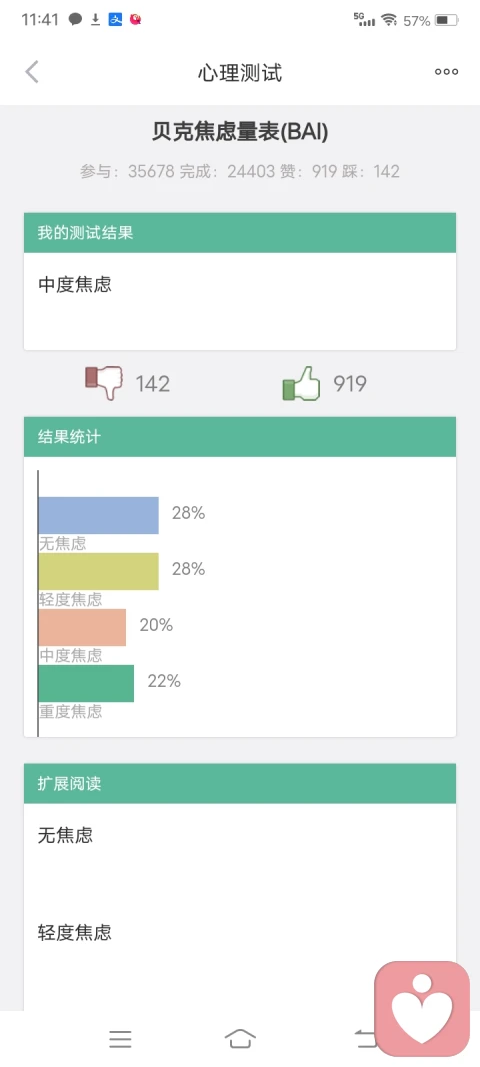This screenshot has height=1067, width=480.
Task: Select the blue 无焦虑 28% bar
Action: tap(99, 515)
